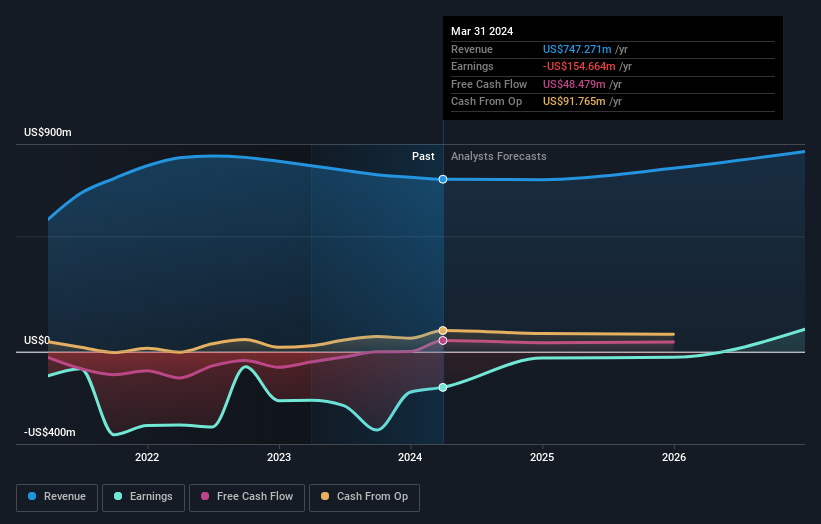Click the 2023 x-axis label
The image size is (821, 524).
(279, 458)
